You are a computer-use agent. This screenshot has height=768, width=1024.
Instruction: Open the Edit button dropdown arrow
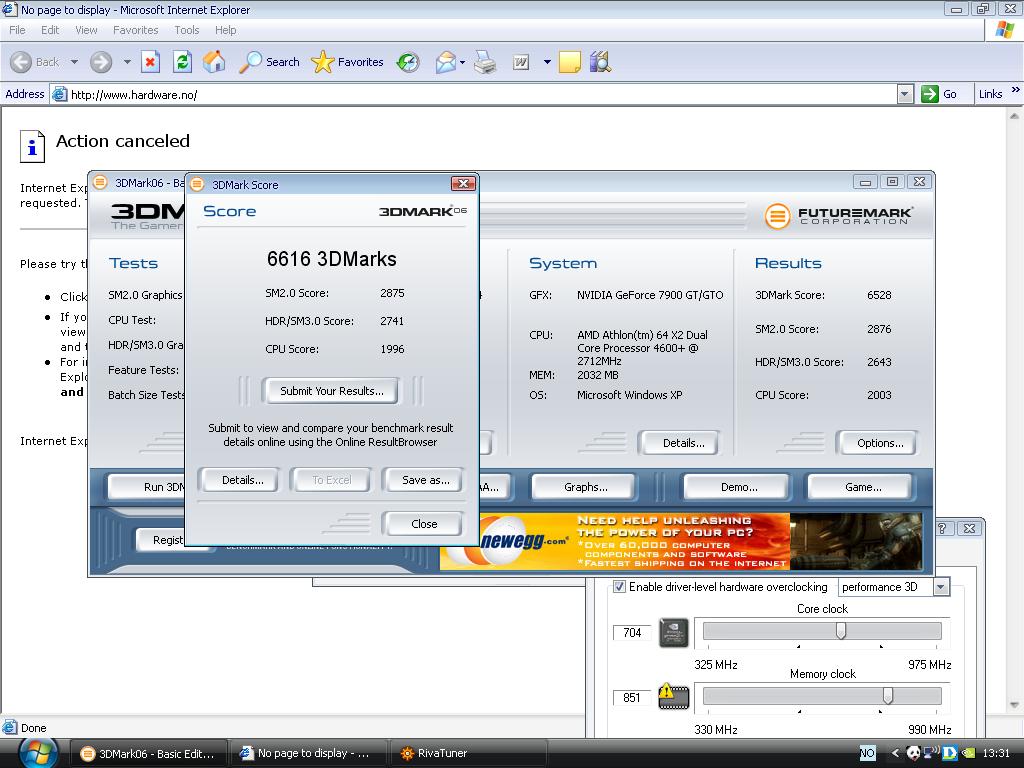547,62
